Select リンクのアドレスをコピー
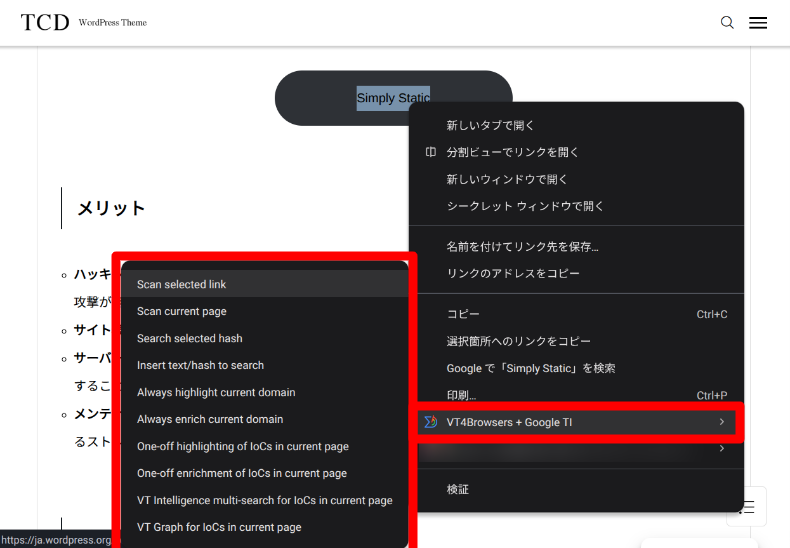The image size is (790, 548). pos(576,273)
